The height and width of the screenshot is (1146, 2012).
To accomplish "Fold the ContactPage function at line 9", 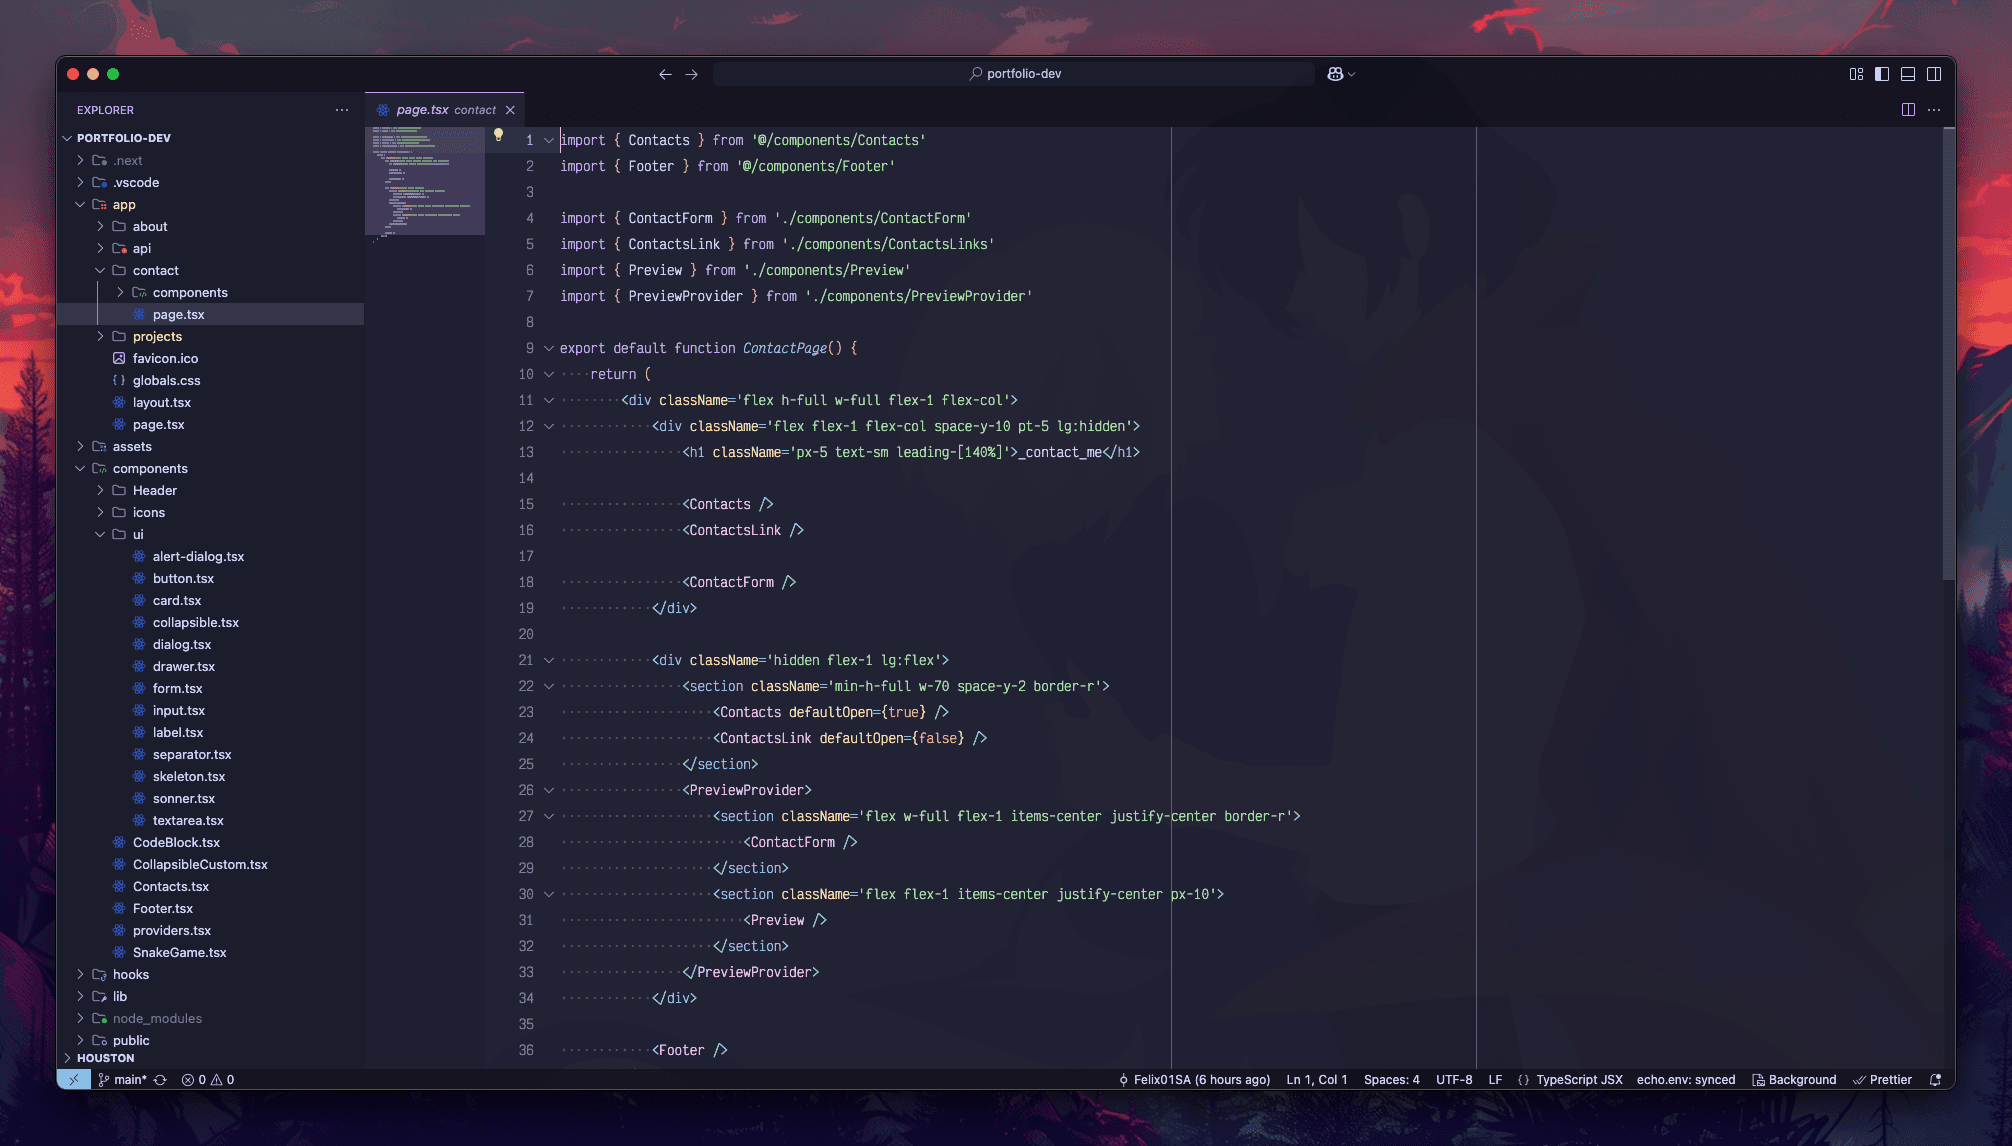I will point(548,348).
